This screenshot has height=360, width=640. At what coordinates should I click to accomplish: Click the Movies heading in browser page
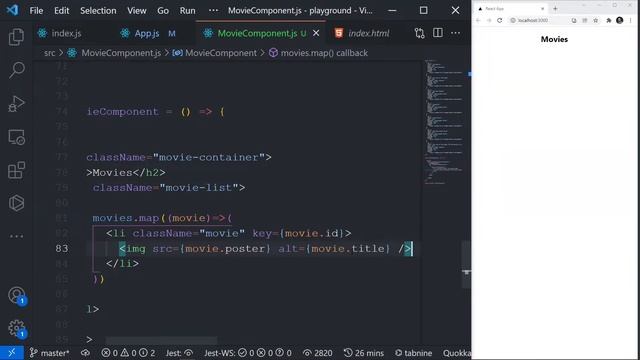(554, 39)
